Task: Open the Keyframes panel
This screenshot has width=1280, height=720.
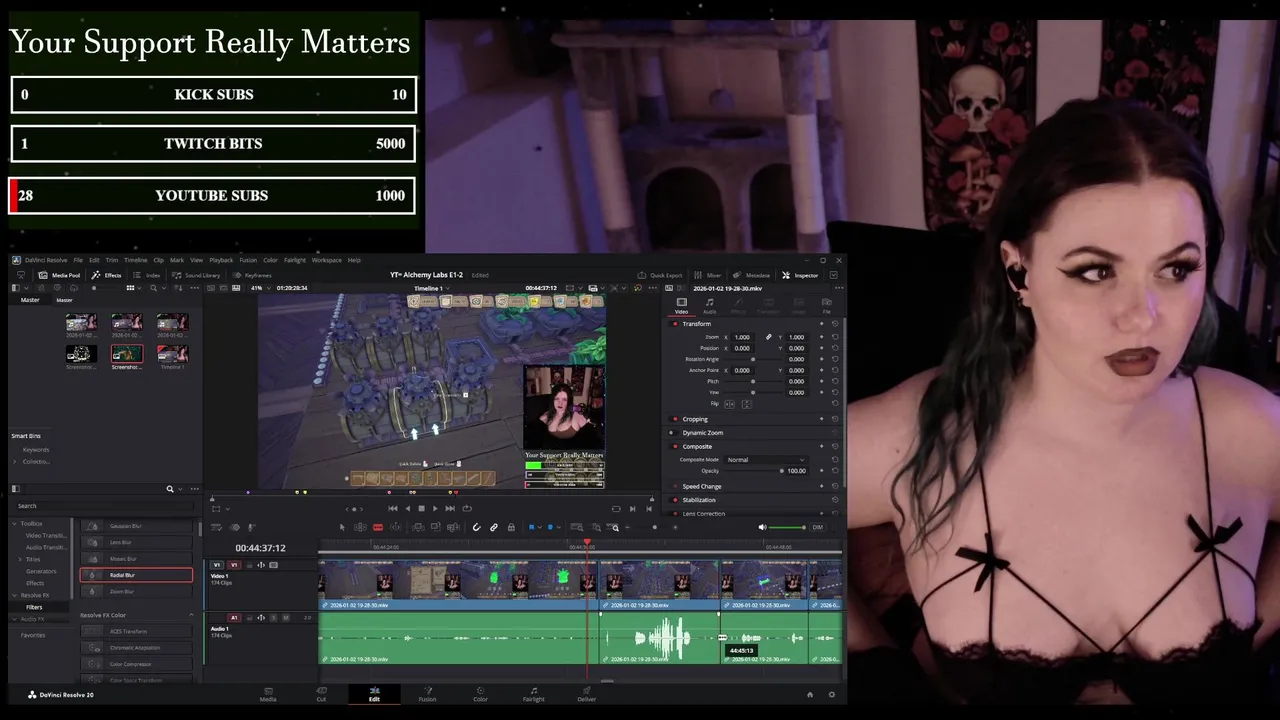Action: click(252, 275)
